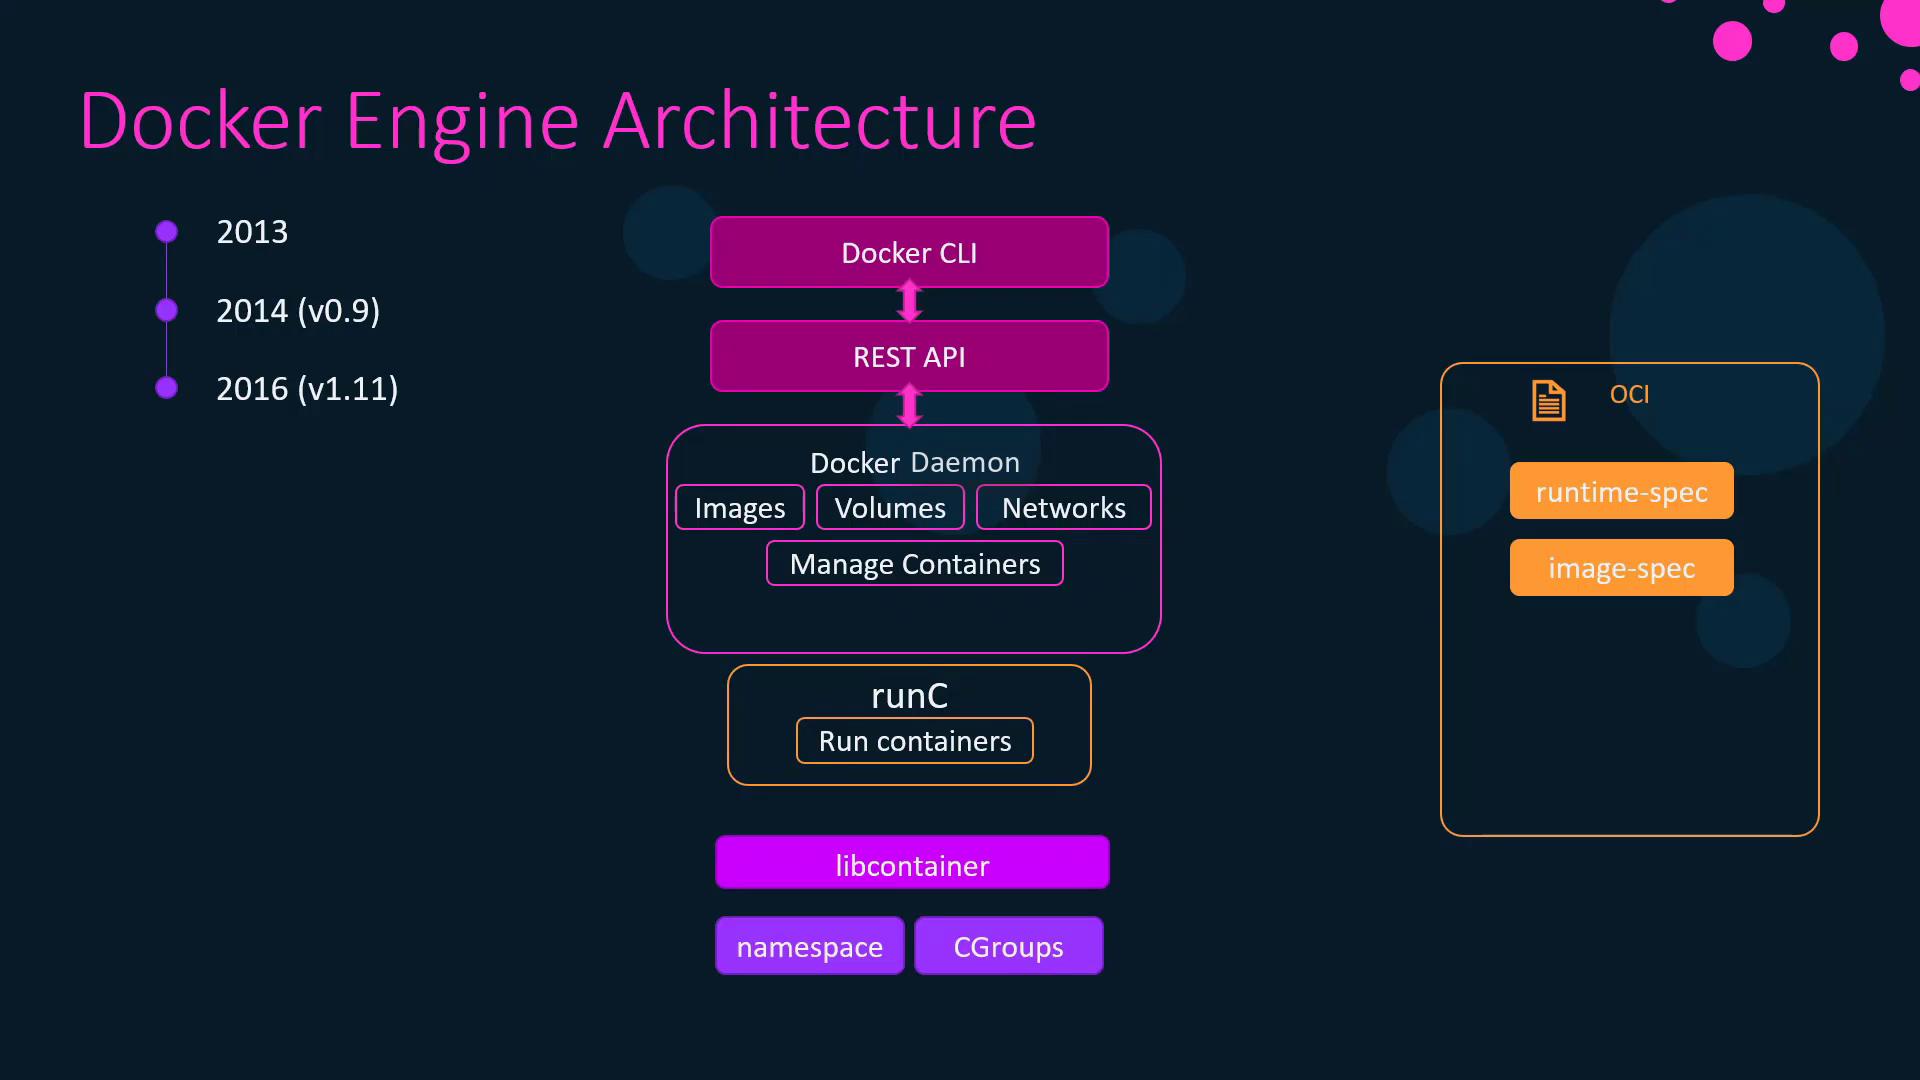Screen dimensions: 1920x1080
Task: Select the 2016 (v1.11) timeline bullet
Action: (167, 388)
